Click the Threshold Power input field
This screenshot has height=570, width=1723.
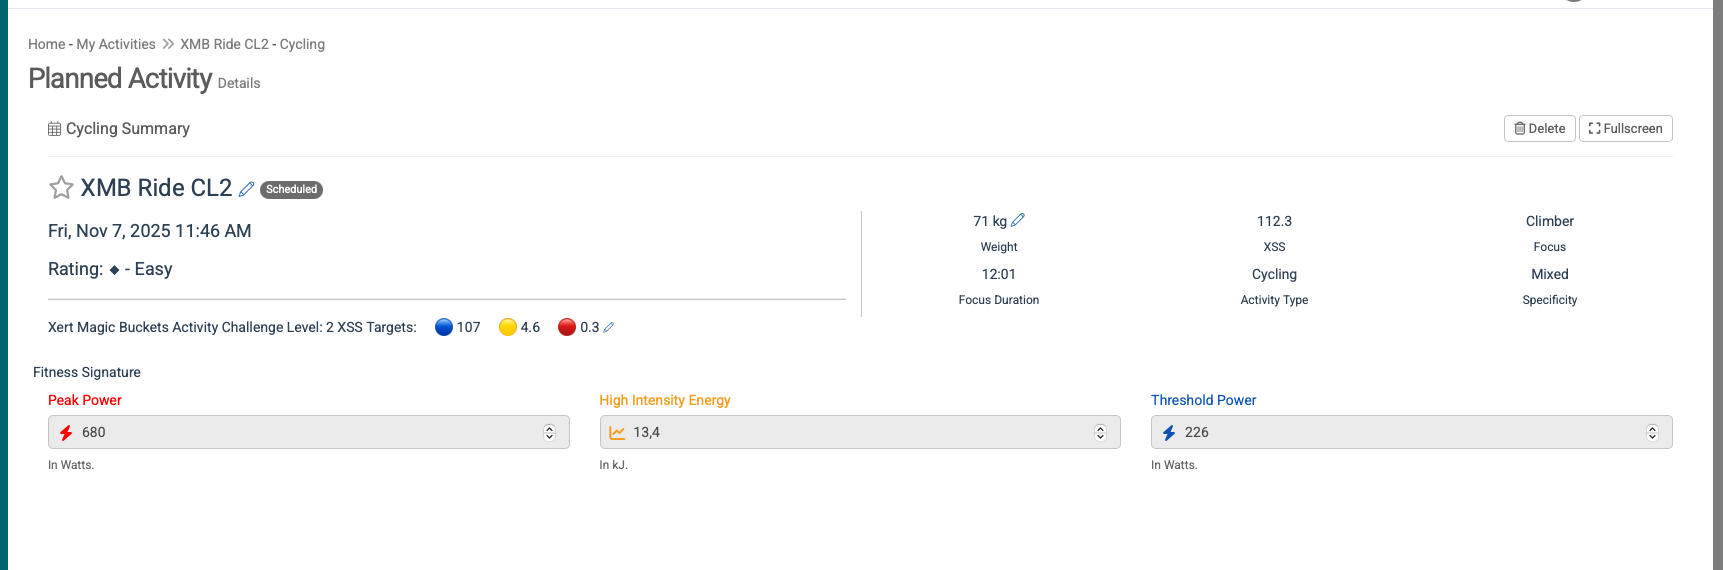click(x=1400, y=432)
